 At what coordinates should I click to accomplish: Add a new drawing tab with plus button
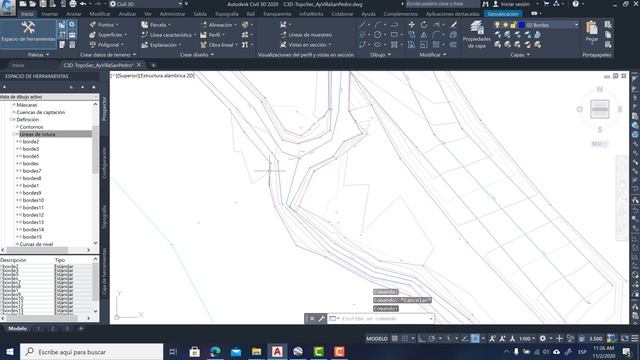[x=153, y=65]
